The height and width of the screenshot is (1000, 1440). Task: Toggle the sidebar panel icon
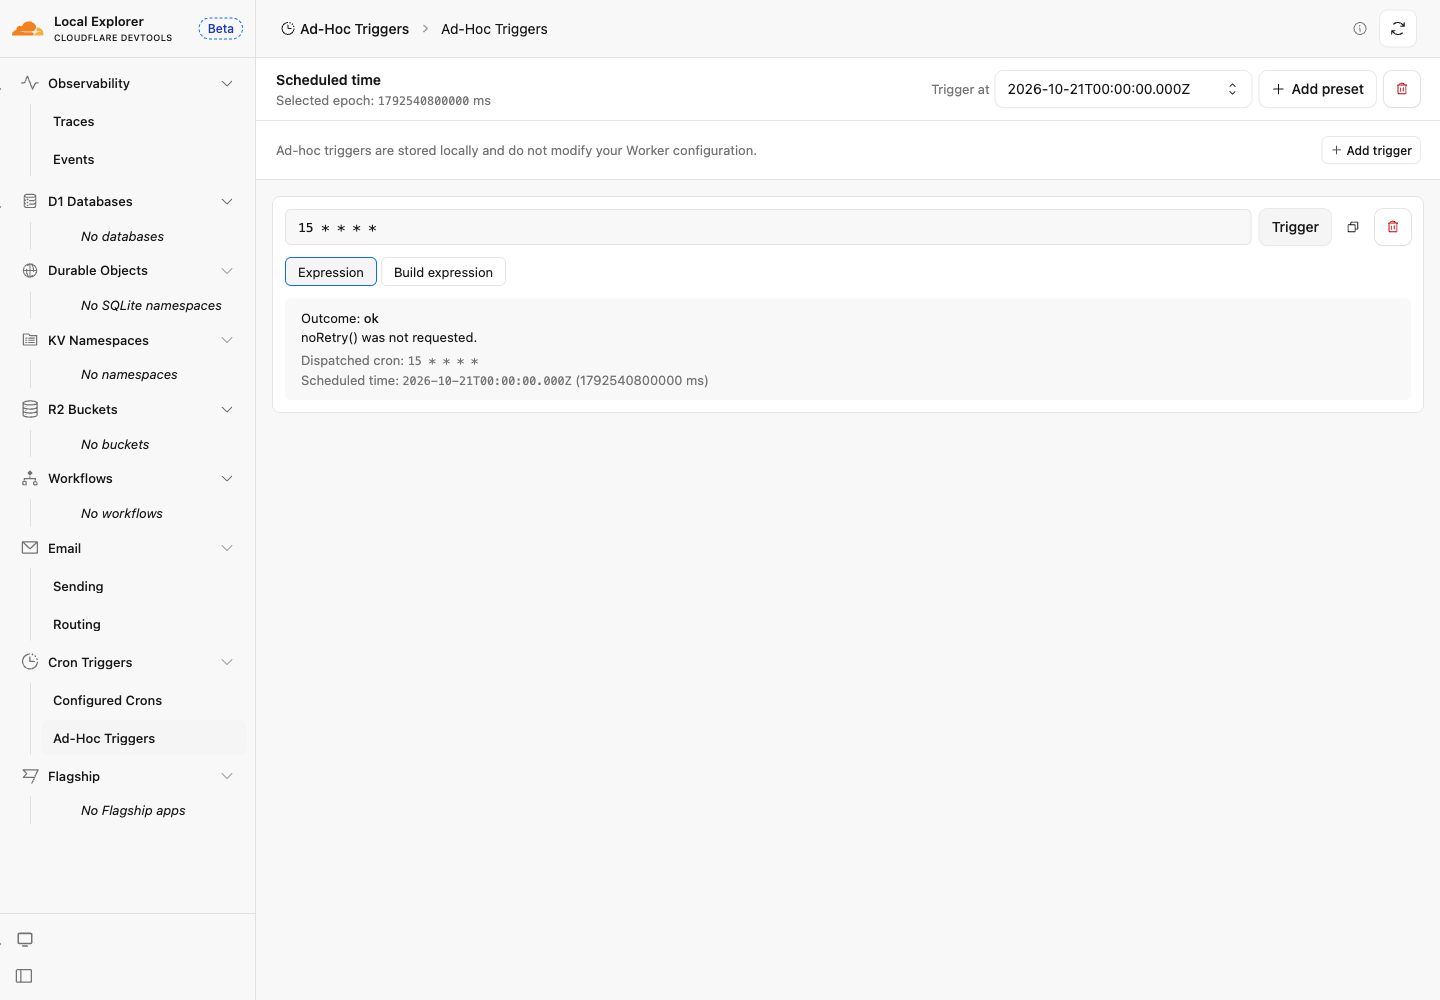pyautogui.click(x=25, y=976)
